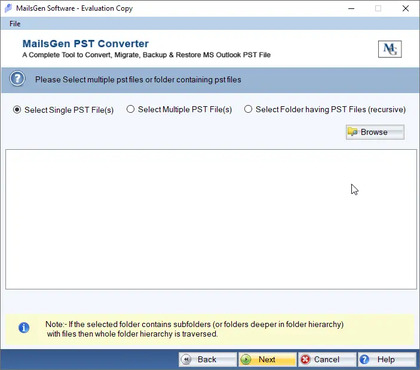Open the File menu
The height and width of the screenshot is (370, 420).
point(15,24)
